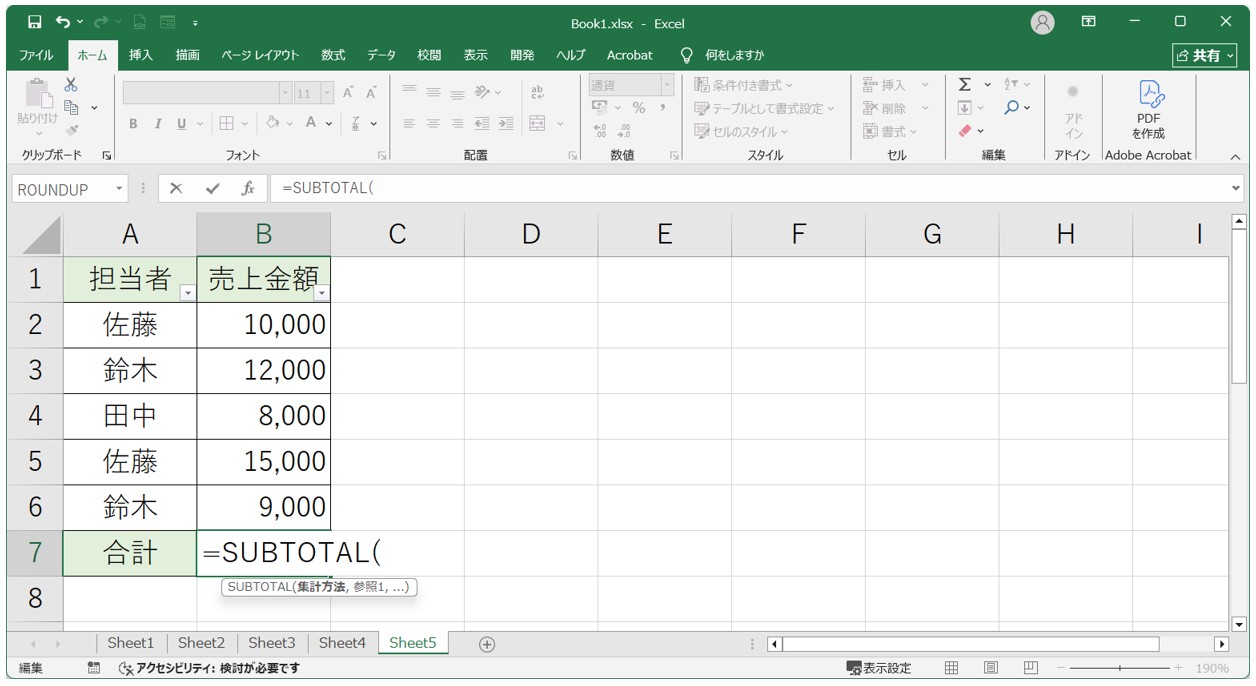Click the Save icon in the title bar
The image size is (1256, 686).
34,21
